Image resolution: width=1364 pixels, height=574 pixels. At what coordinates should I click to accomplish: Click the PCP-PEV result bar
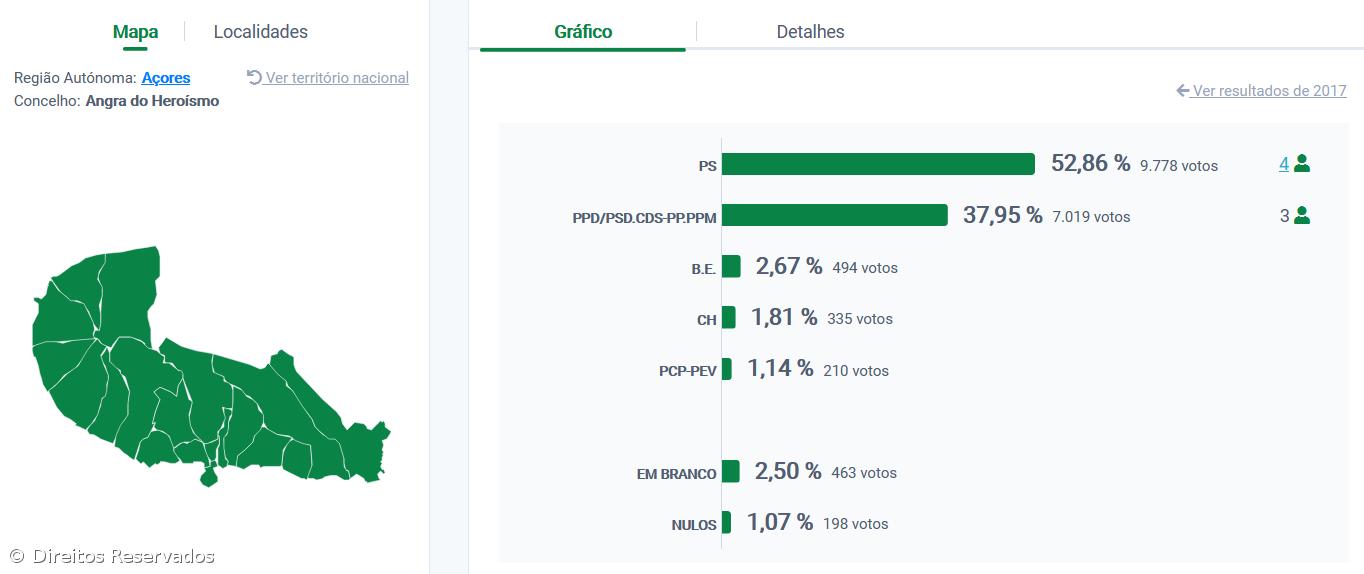727,369
